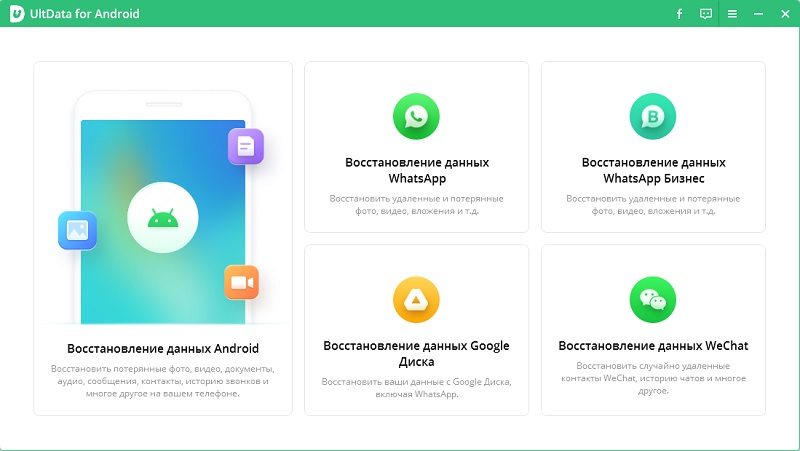Click the purple document icon
Image resolution: width=800 pixels, height=451 pixels.
(x=245, y=146)
